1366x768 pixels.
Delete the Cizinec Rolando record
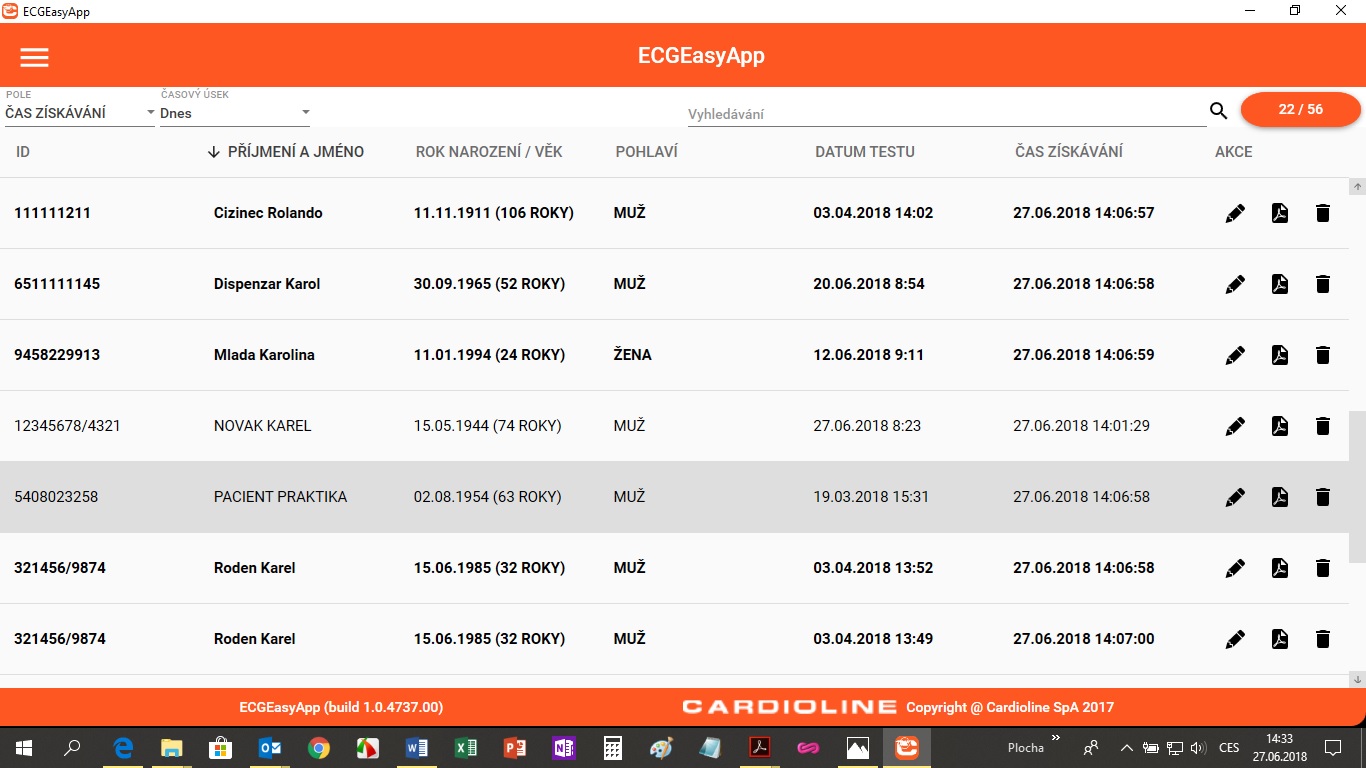tap(1323, 213)
